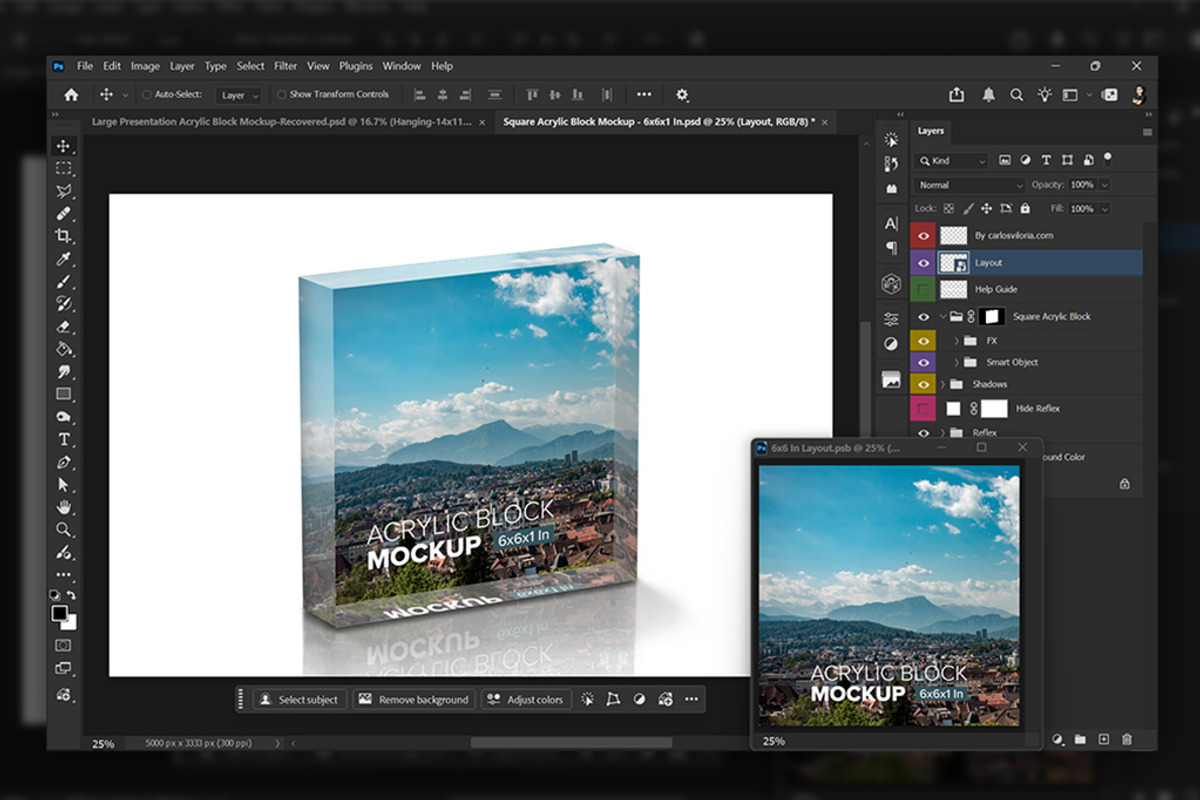
Task: Select the Zoom tool
Action: 64,529
